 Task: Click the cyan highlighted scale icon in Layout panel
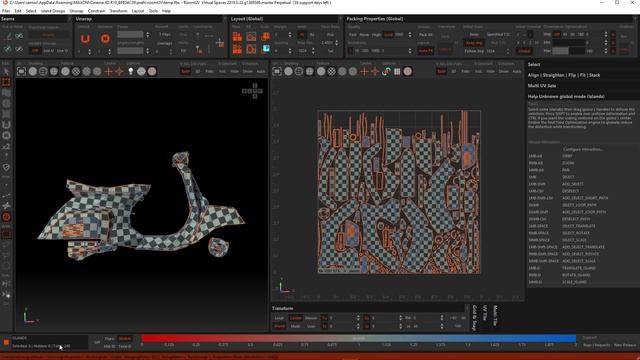coord(266,49)
